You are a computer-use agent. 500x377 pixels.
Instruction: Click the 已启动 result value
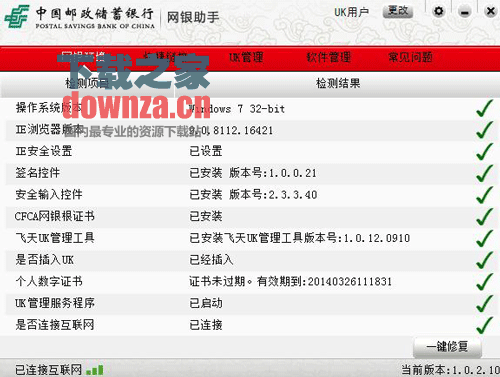(206, 303)
